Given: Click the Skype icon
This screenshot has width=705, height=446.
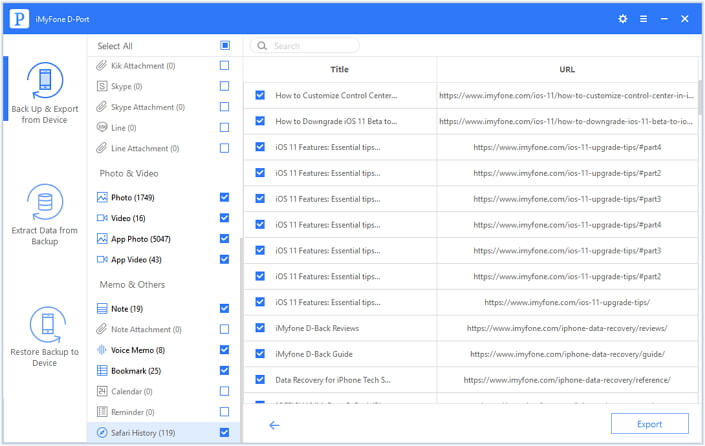Looking at the screenshot, I should tap(102, 86).
